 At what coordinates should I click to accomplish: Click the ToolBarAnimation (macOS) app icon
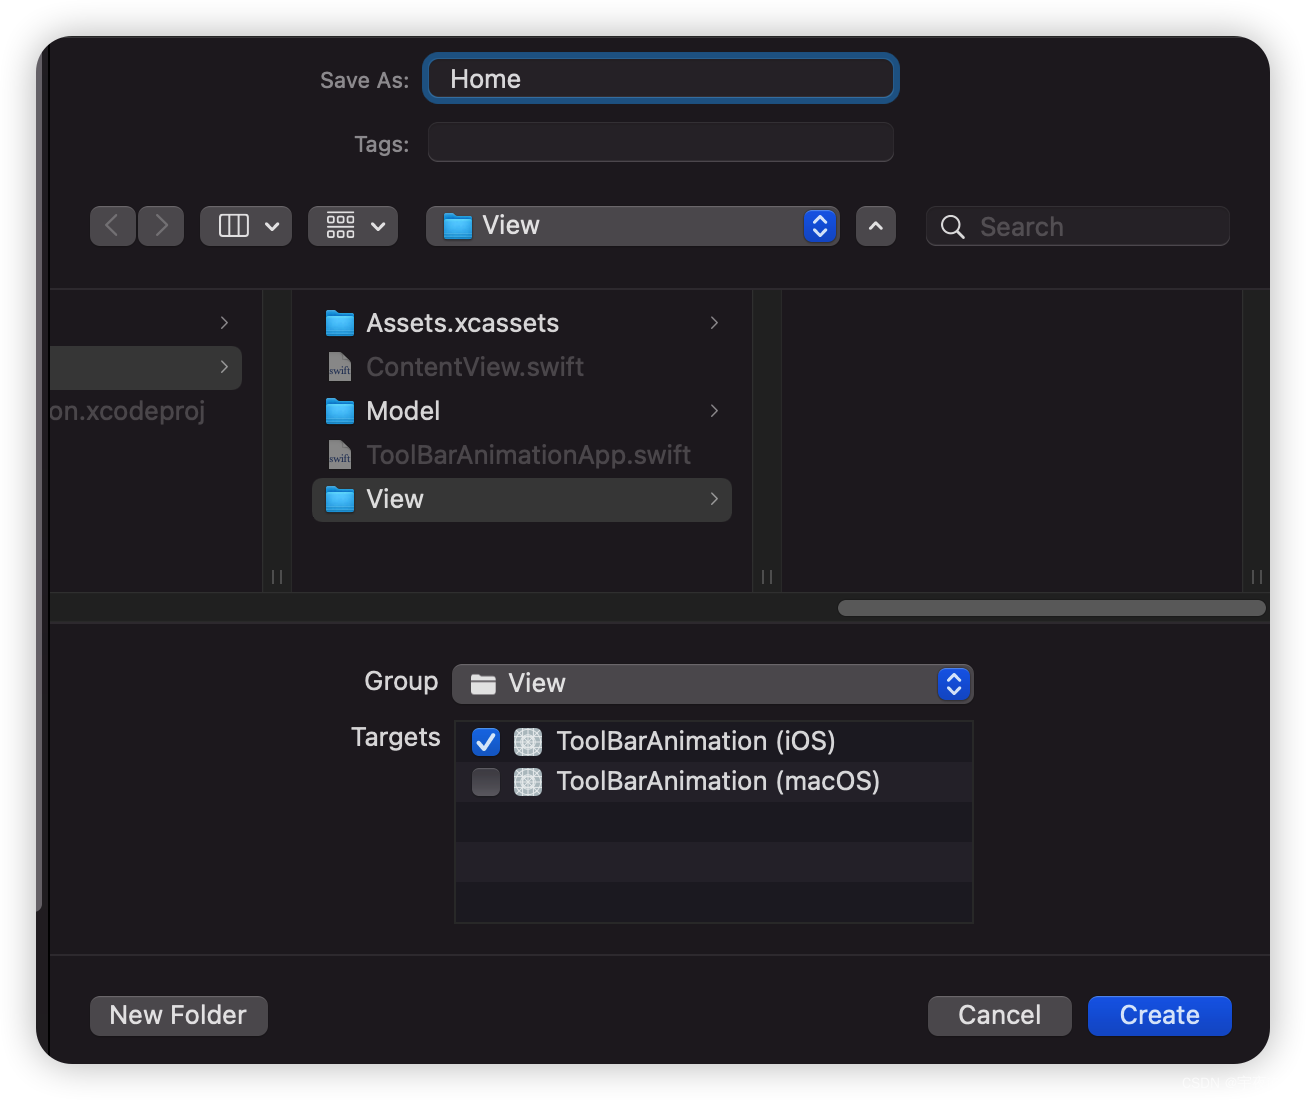pos(528,782)
